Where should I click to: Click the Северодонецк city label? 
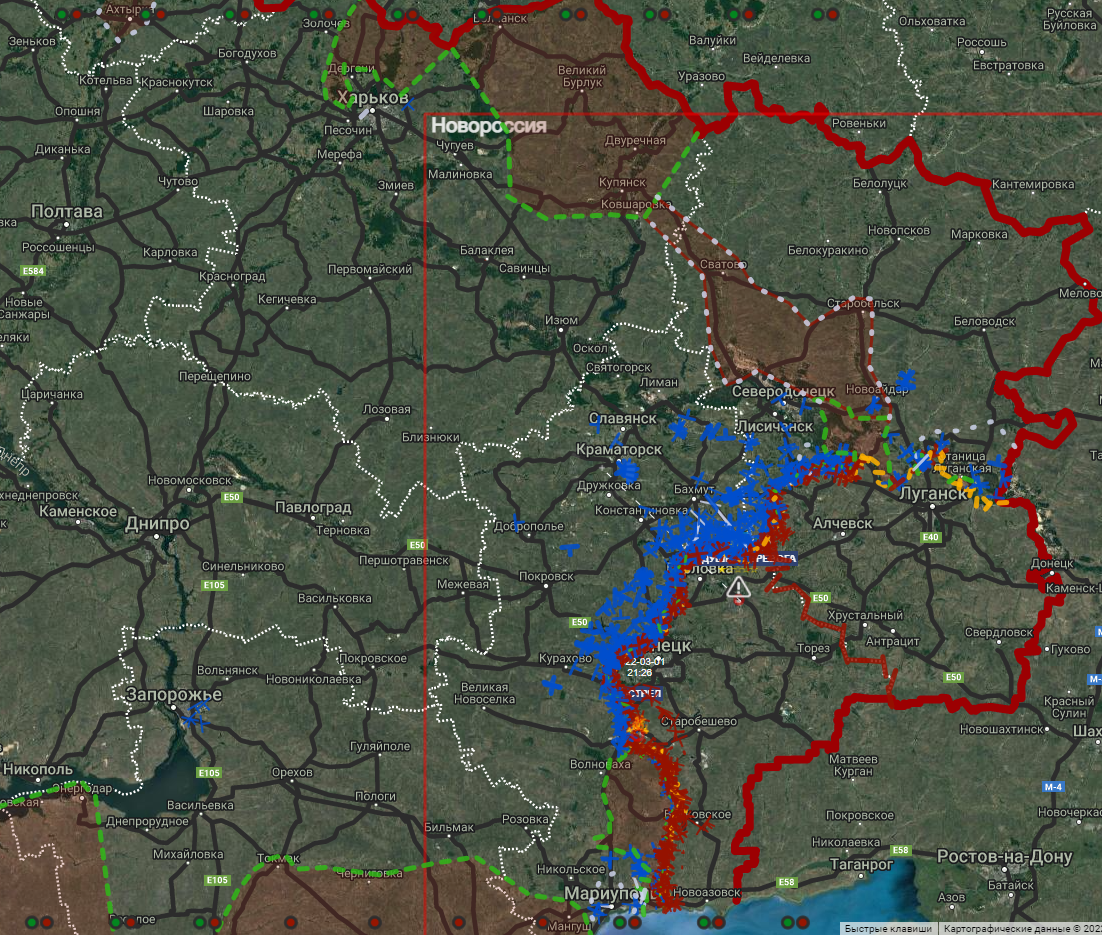[x=783, y=391]
